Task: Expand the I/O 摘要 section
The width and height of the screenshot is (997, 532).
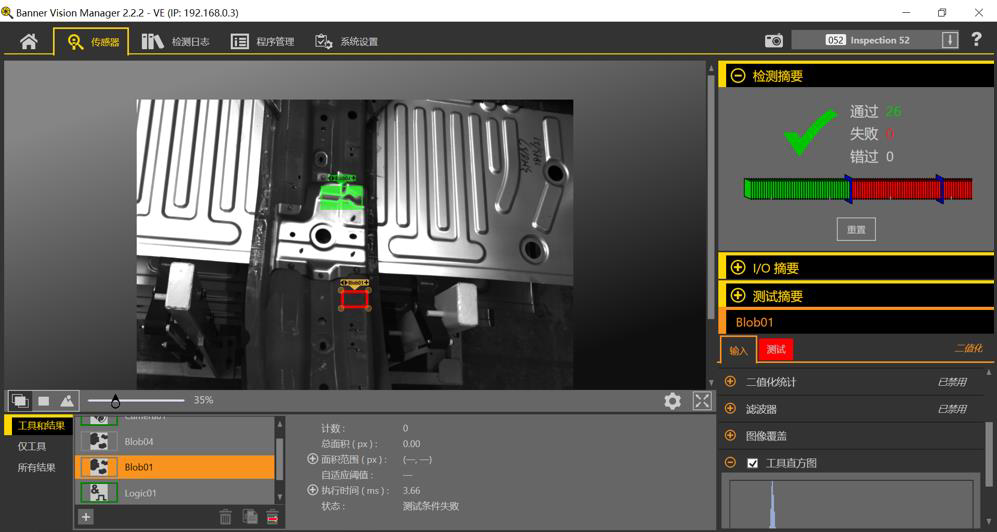Action: pyautogui.click(x=738, y=268)
